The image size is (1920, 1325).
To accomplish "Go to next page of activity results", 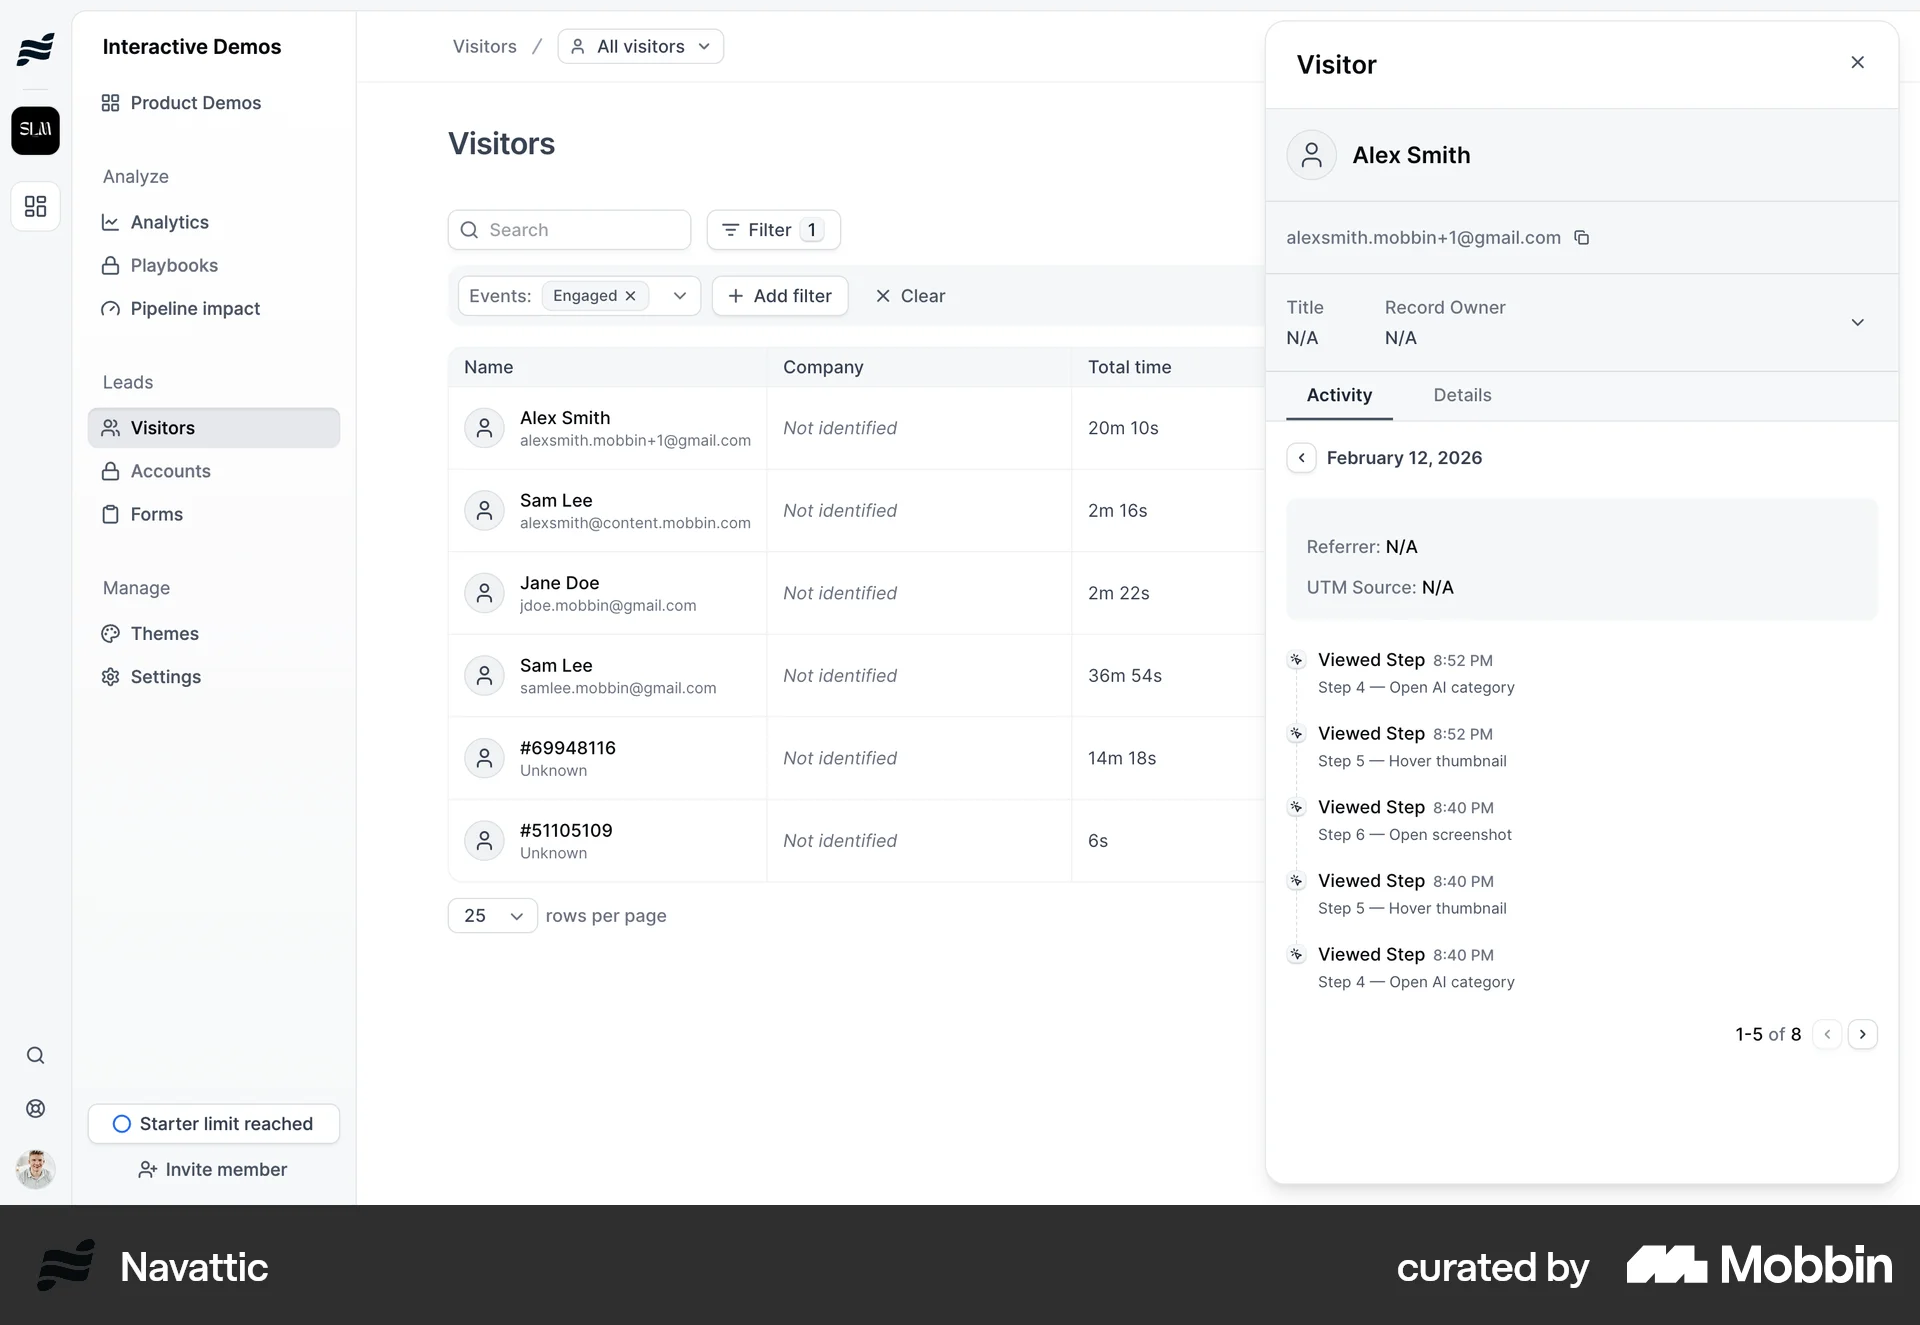I will click(x=1862, y=1034).
